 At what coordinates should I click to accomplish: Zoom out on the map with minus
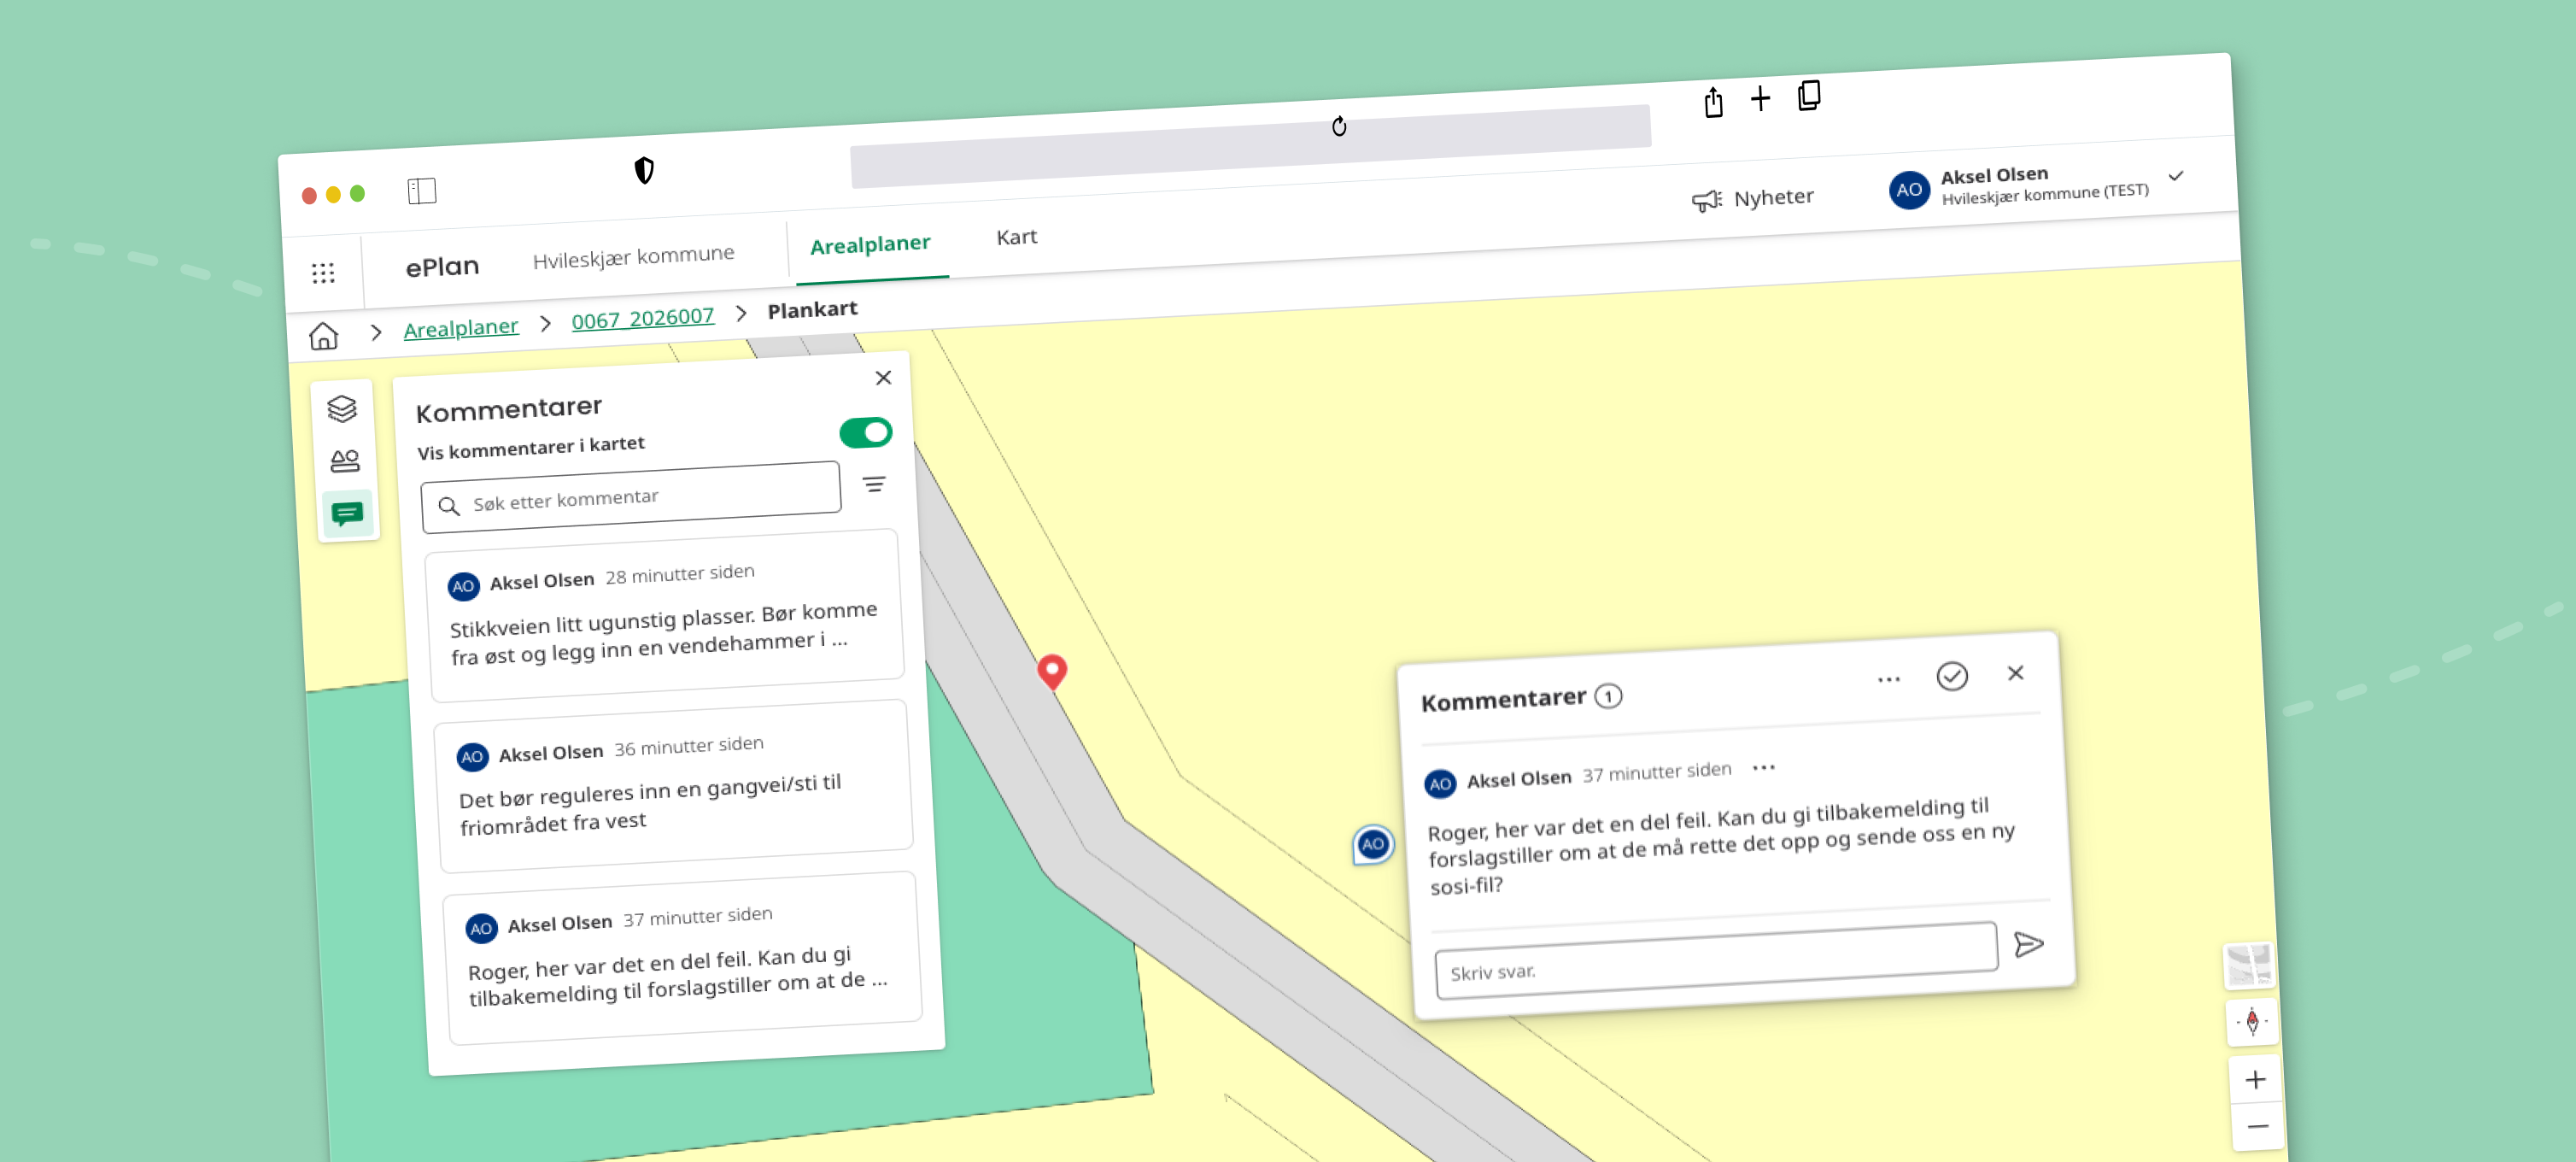[x=2258, y=1127]
